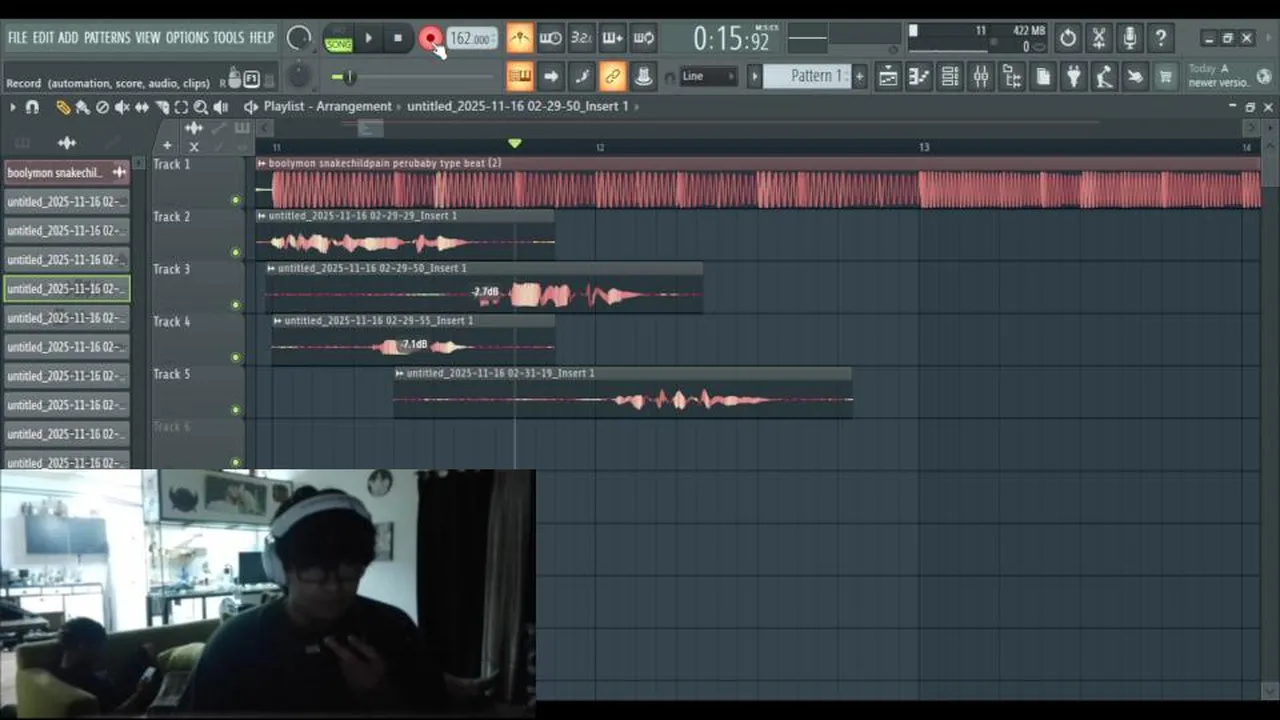This screenshot has height=720, width=1280.
Task: Click the render/save-as scissors icon
Action: click(1098, 39)
